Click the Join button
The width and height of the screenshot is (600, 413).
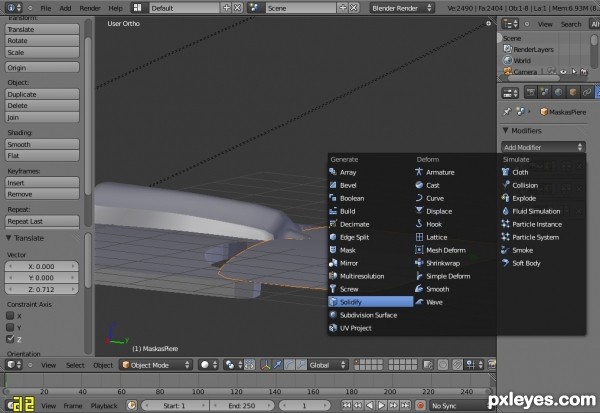pos(42,117)
